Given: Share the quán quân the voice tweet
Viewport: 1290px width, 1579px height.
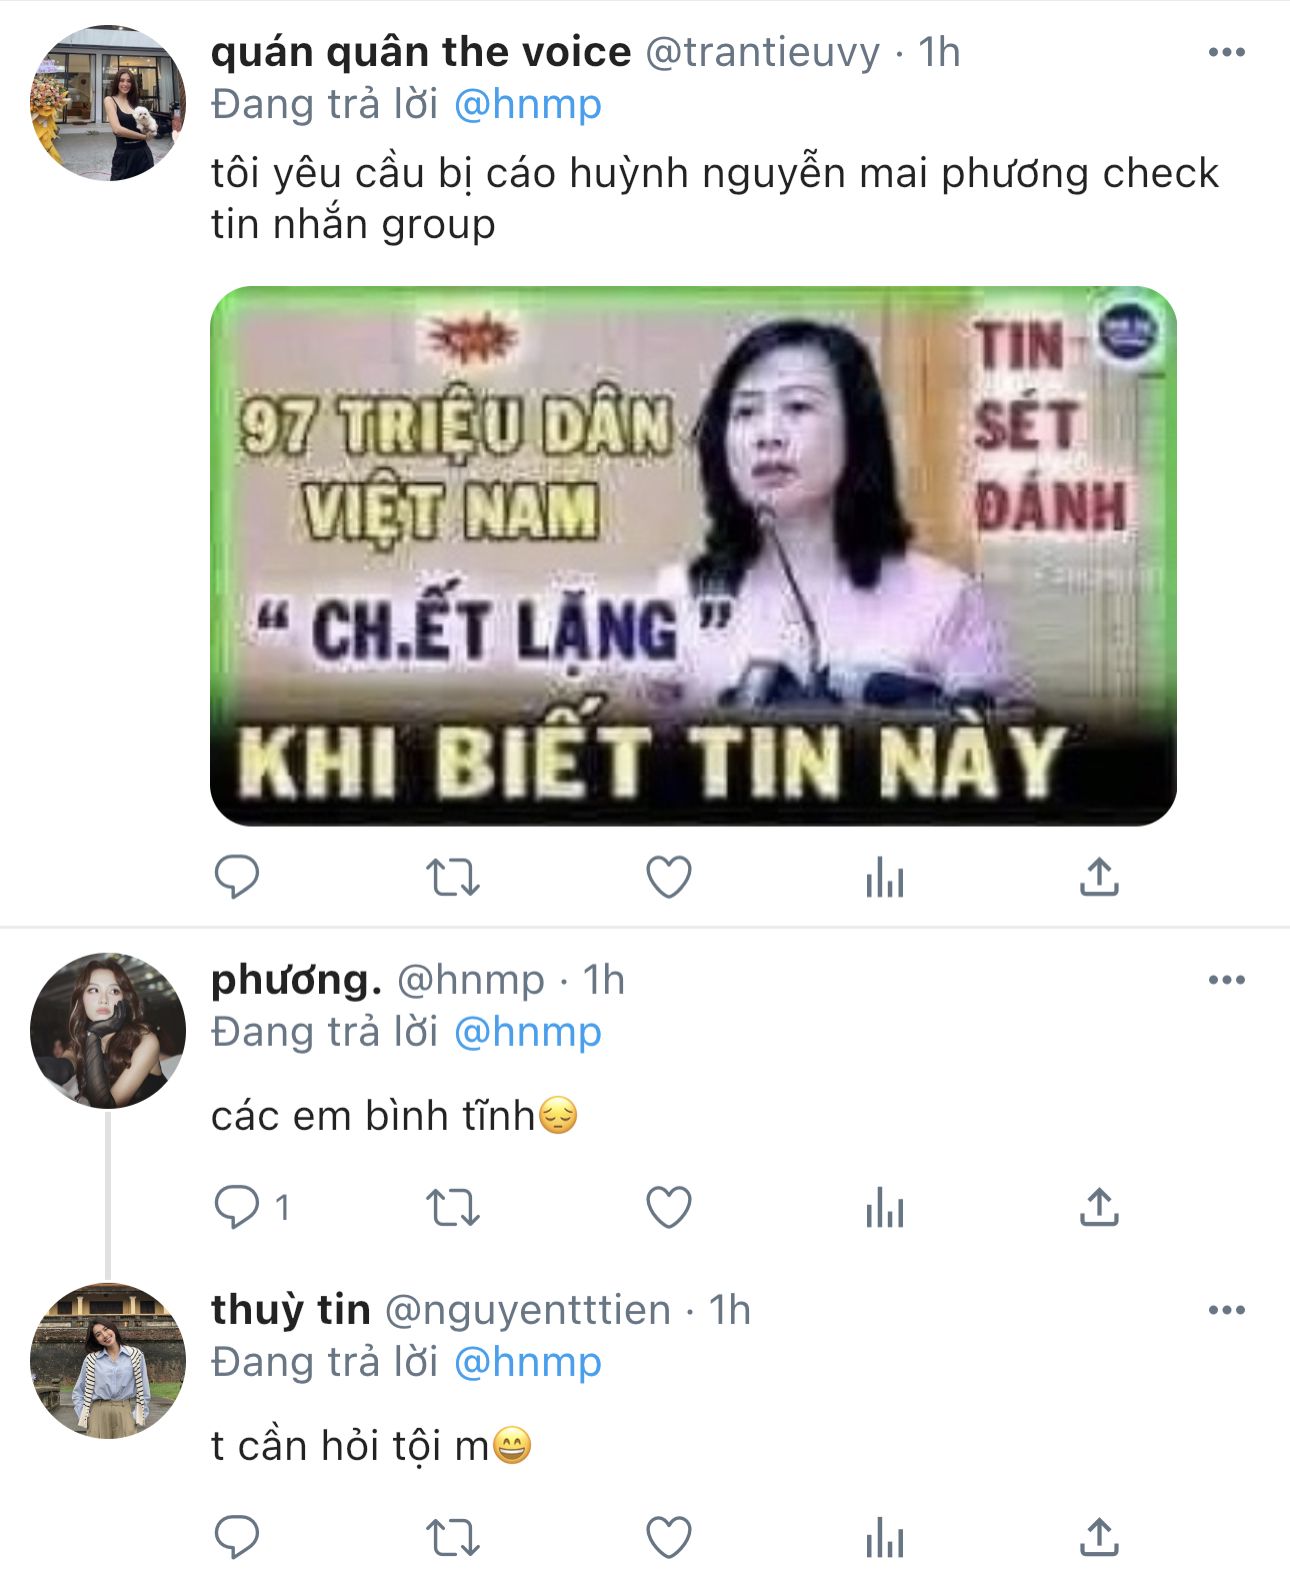Looking at the screenshot, I should click(x=1099, y=877).
